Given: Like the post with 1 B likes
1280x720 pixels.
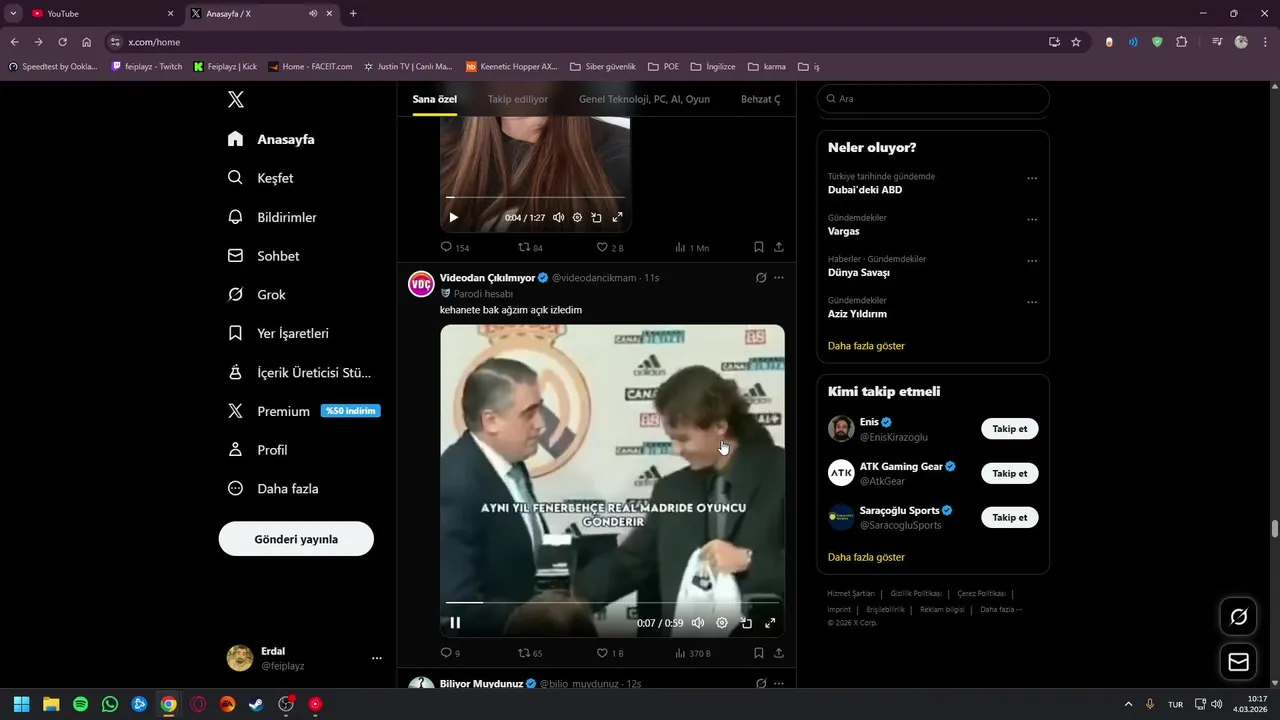Looking at the screenshot, I should (602, 653).
